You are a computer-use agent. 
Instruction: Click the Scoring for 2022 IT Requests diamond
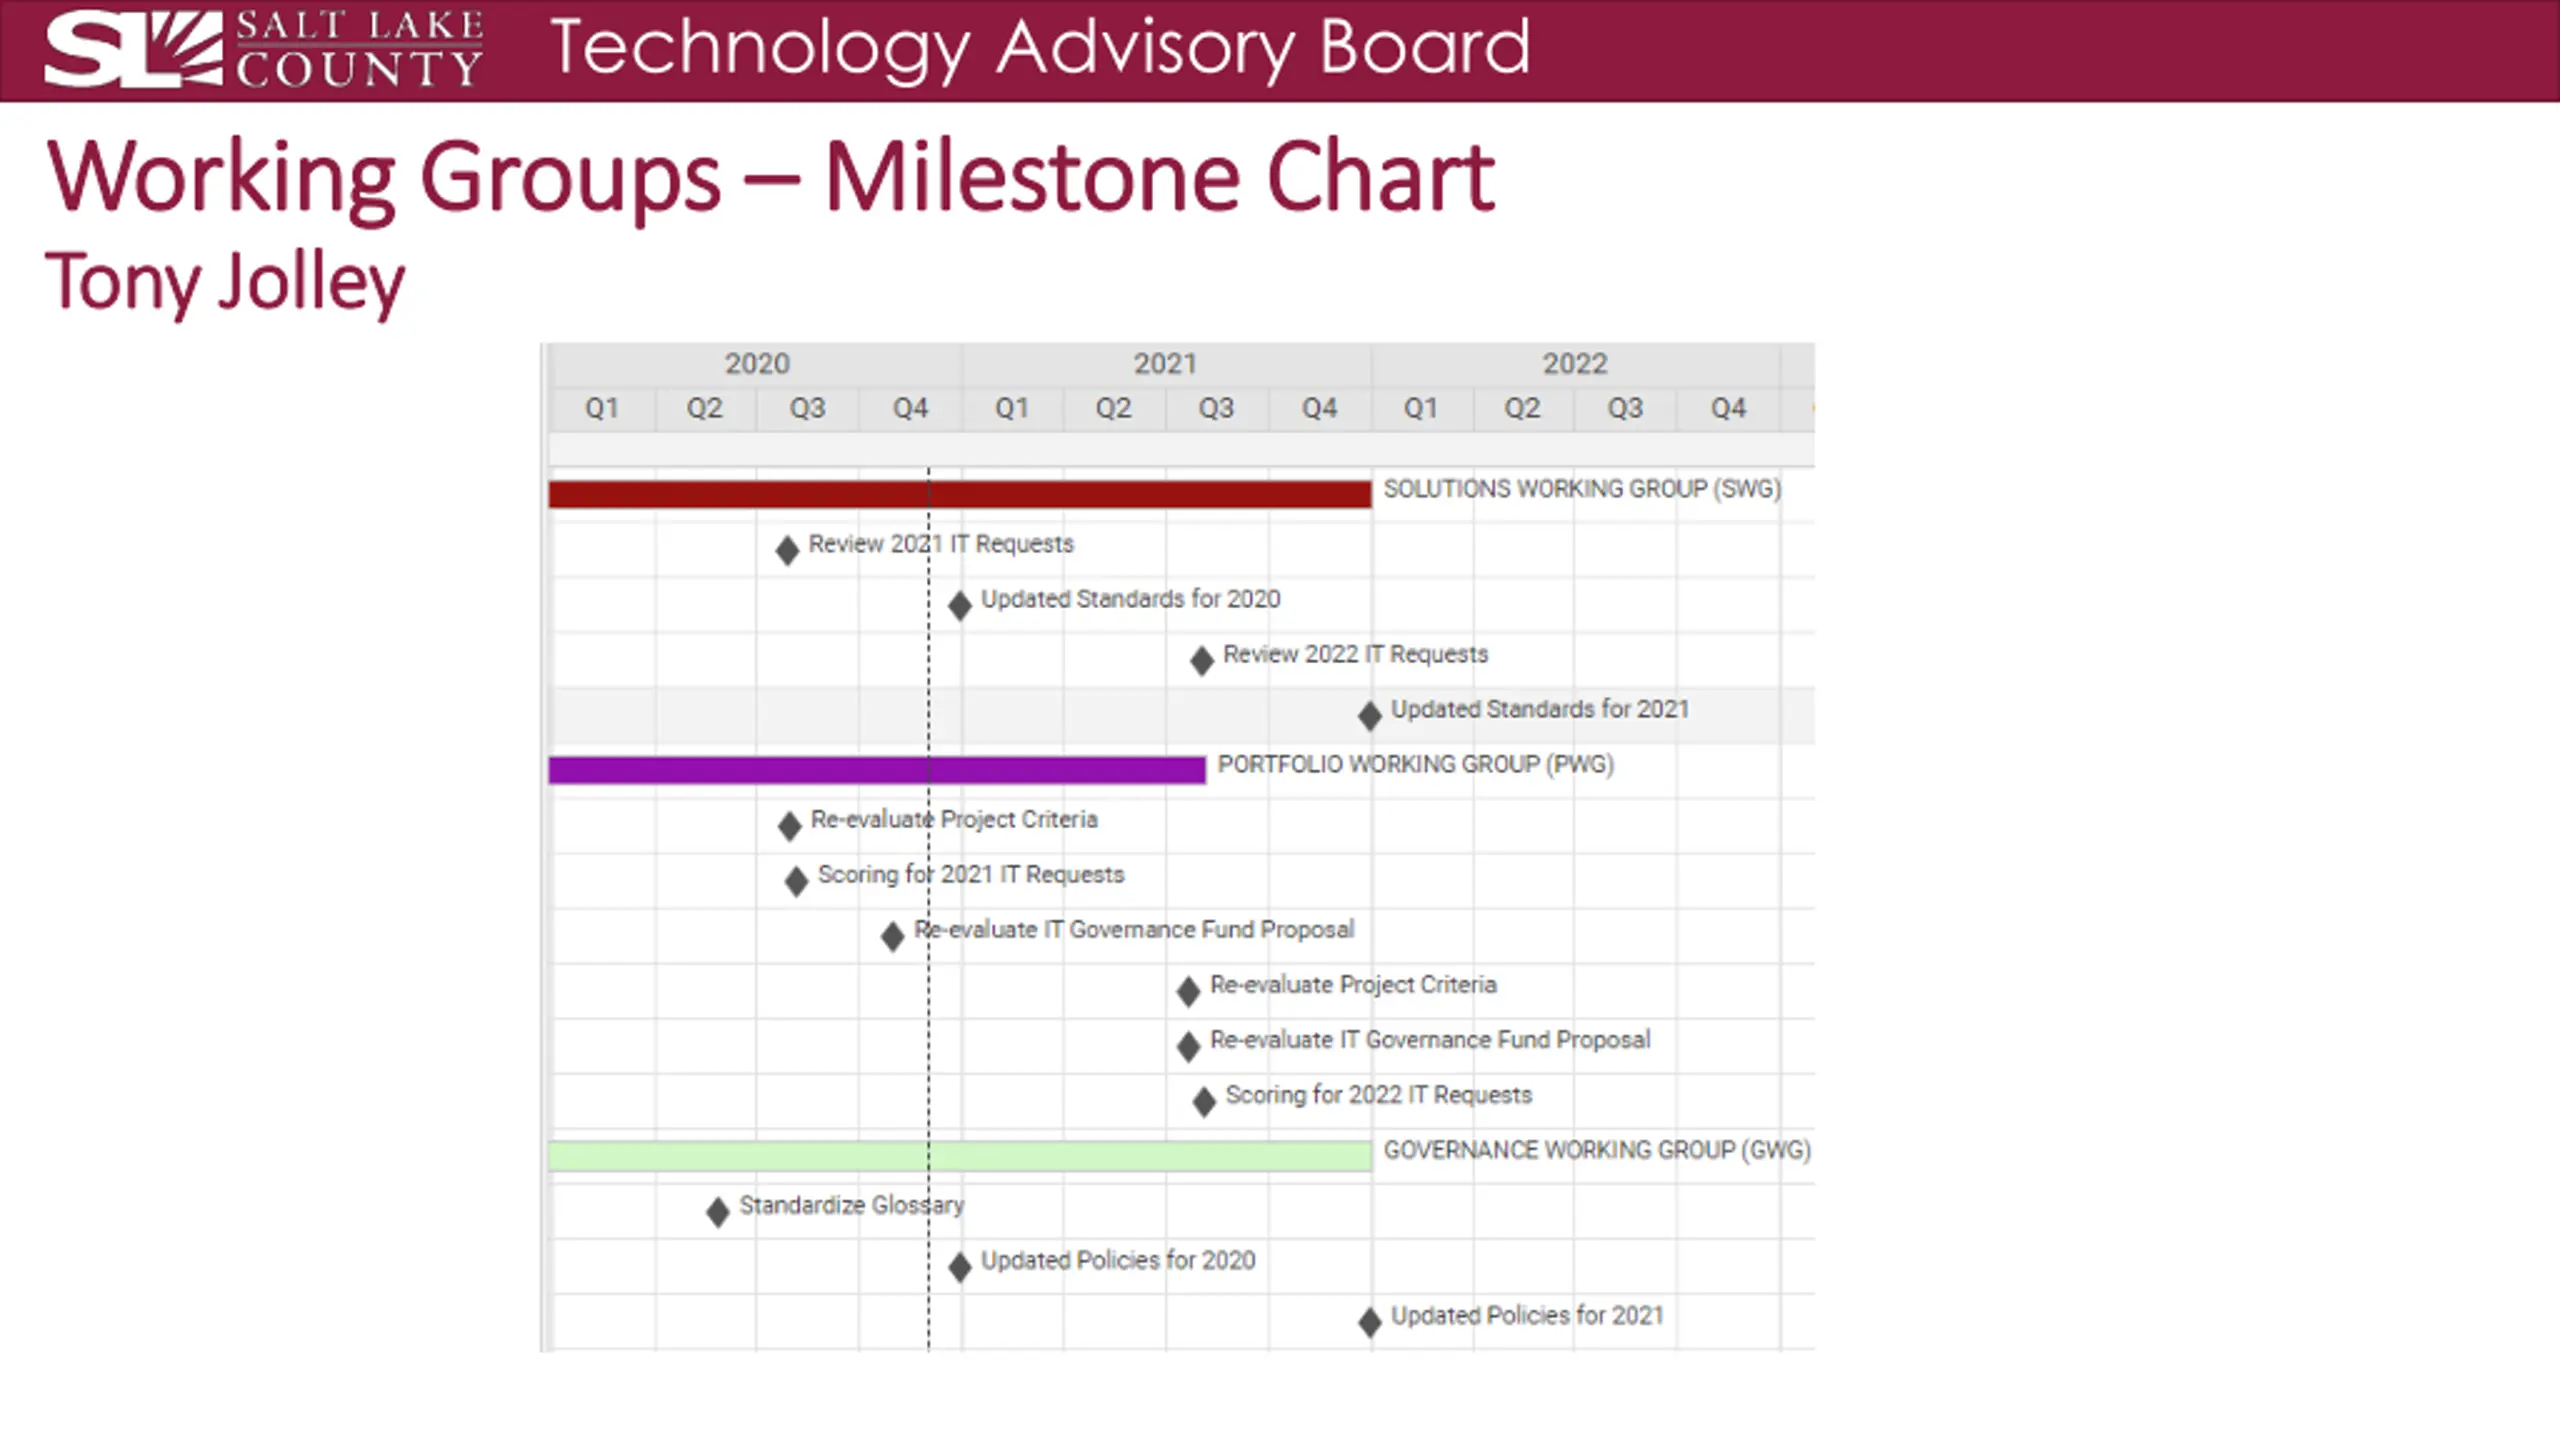[x=1204, y=1101]
